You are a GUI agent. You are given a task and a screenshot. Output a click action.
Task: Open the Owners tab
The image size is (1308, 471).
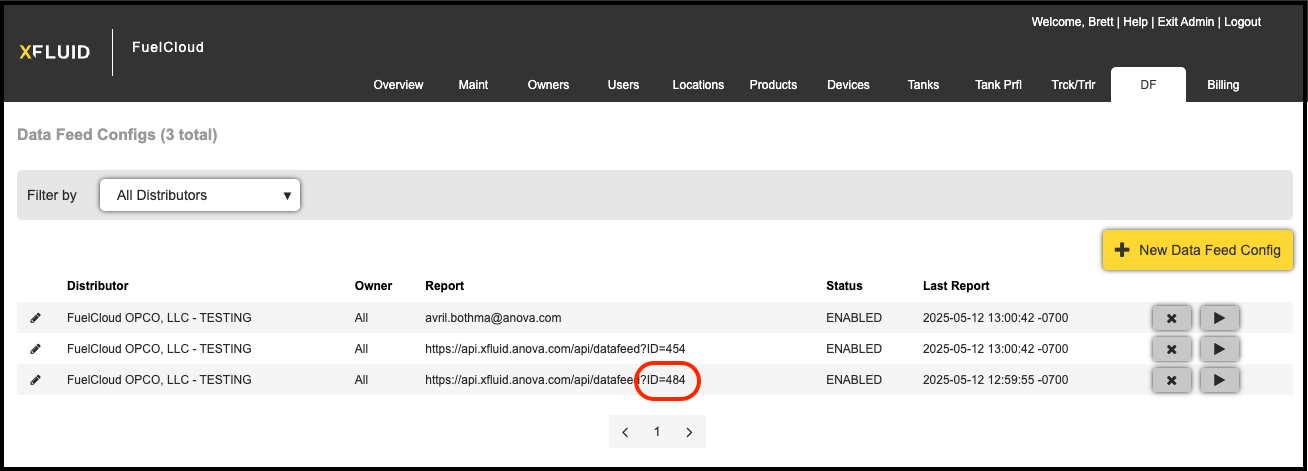coord(548,85)
